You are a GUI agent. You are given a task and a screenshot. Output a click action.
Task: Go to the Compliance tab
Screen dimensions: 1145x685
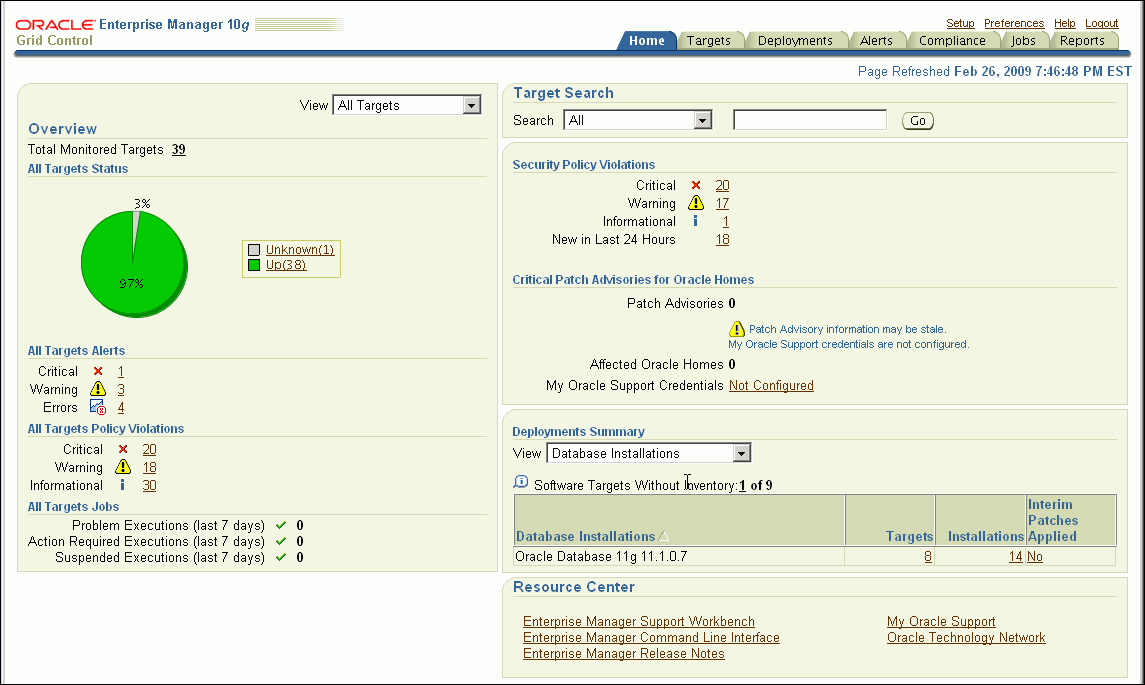coord(952,40)
